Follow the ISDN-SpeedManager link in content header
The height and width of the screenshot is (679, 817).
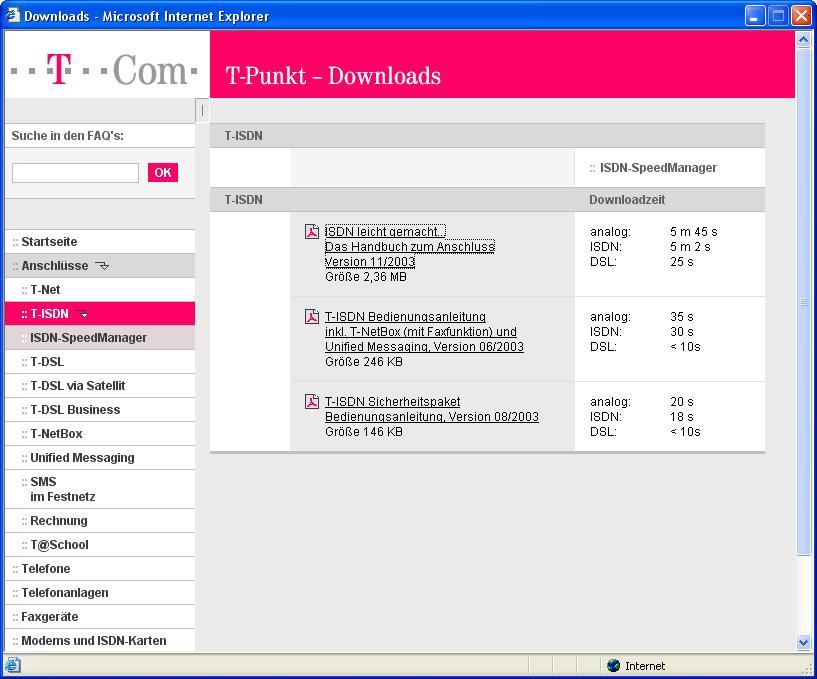pos(658,168)
